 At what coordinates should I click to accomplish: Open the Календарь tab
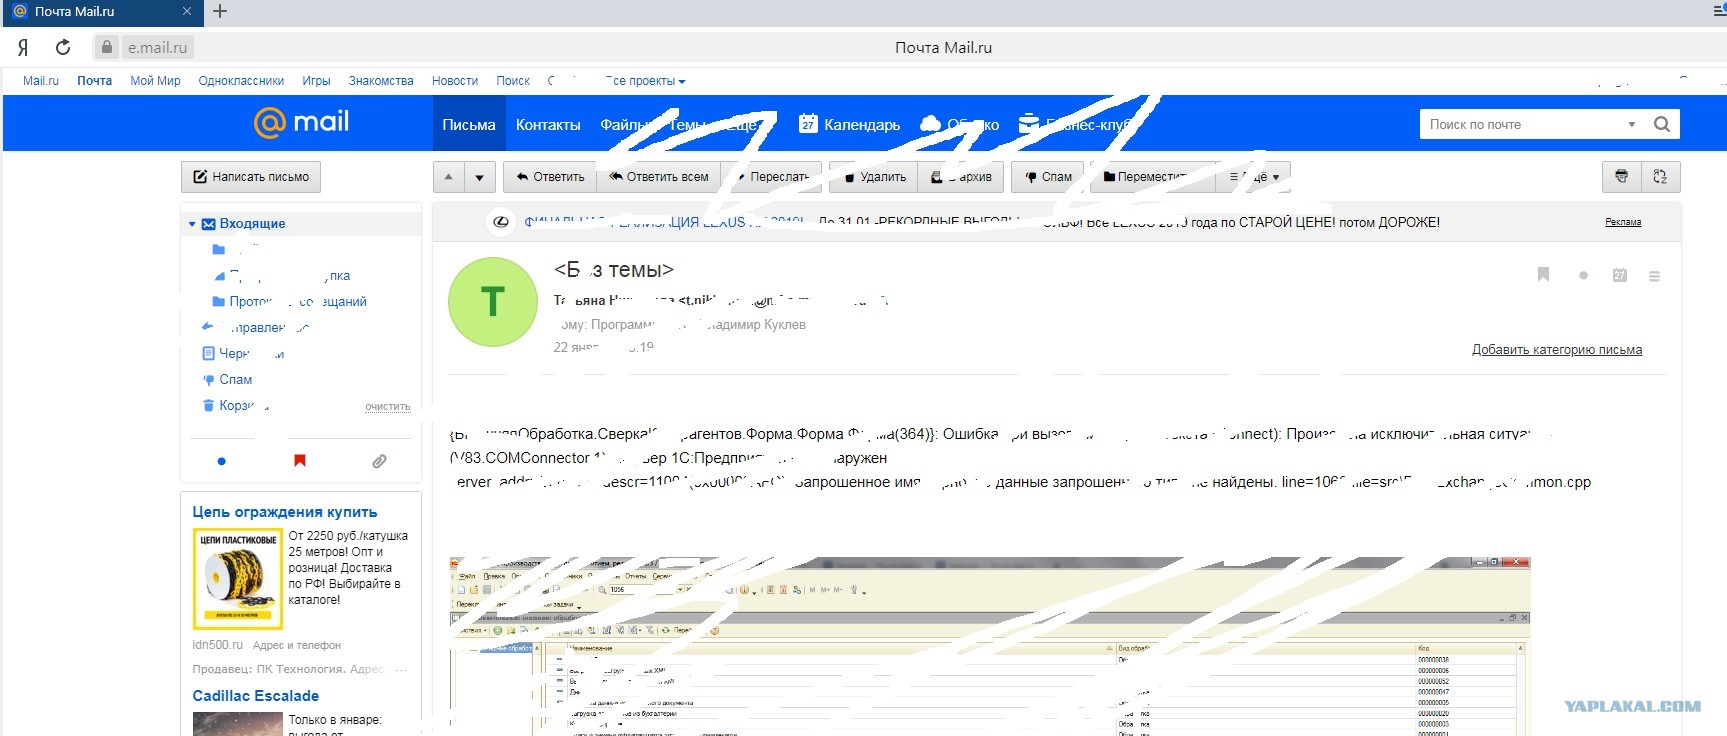tap(850, 124)
